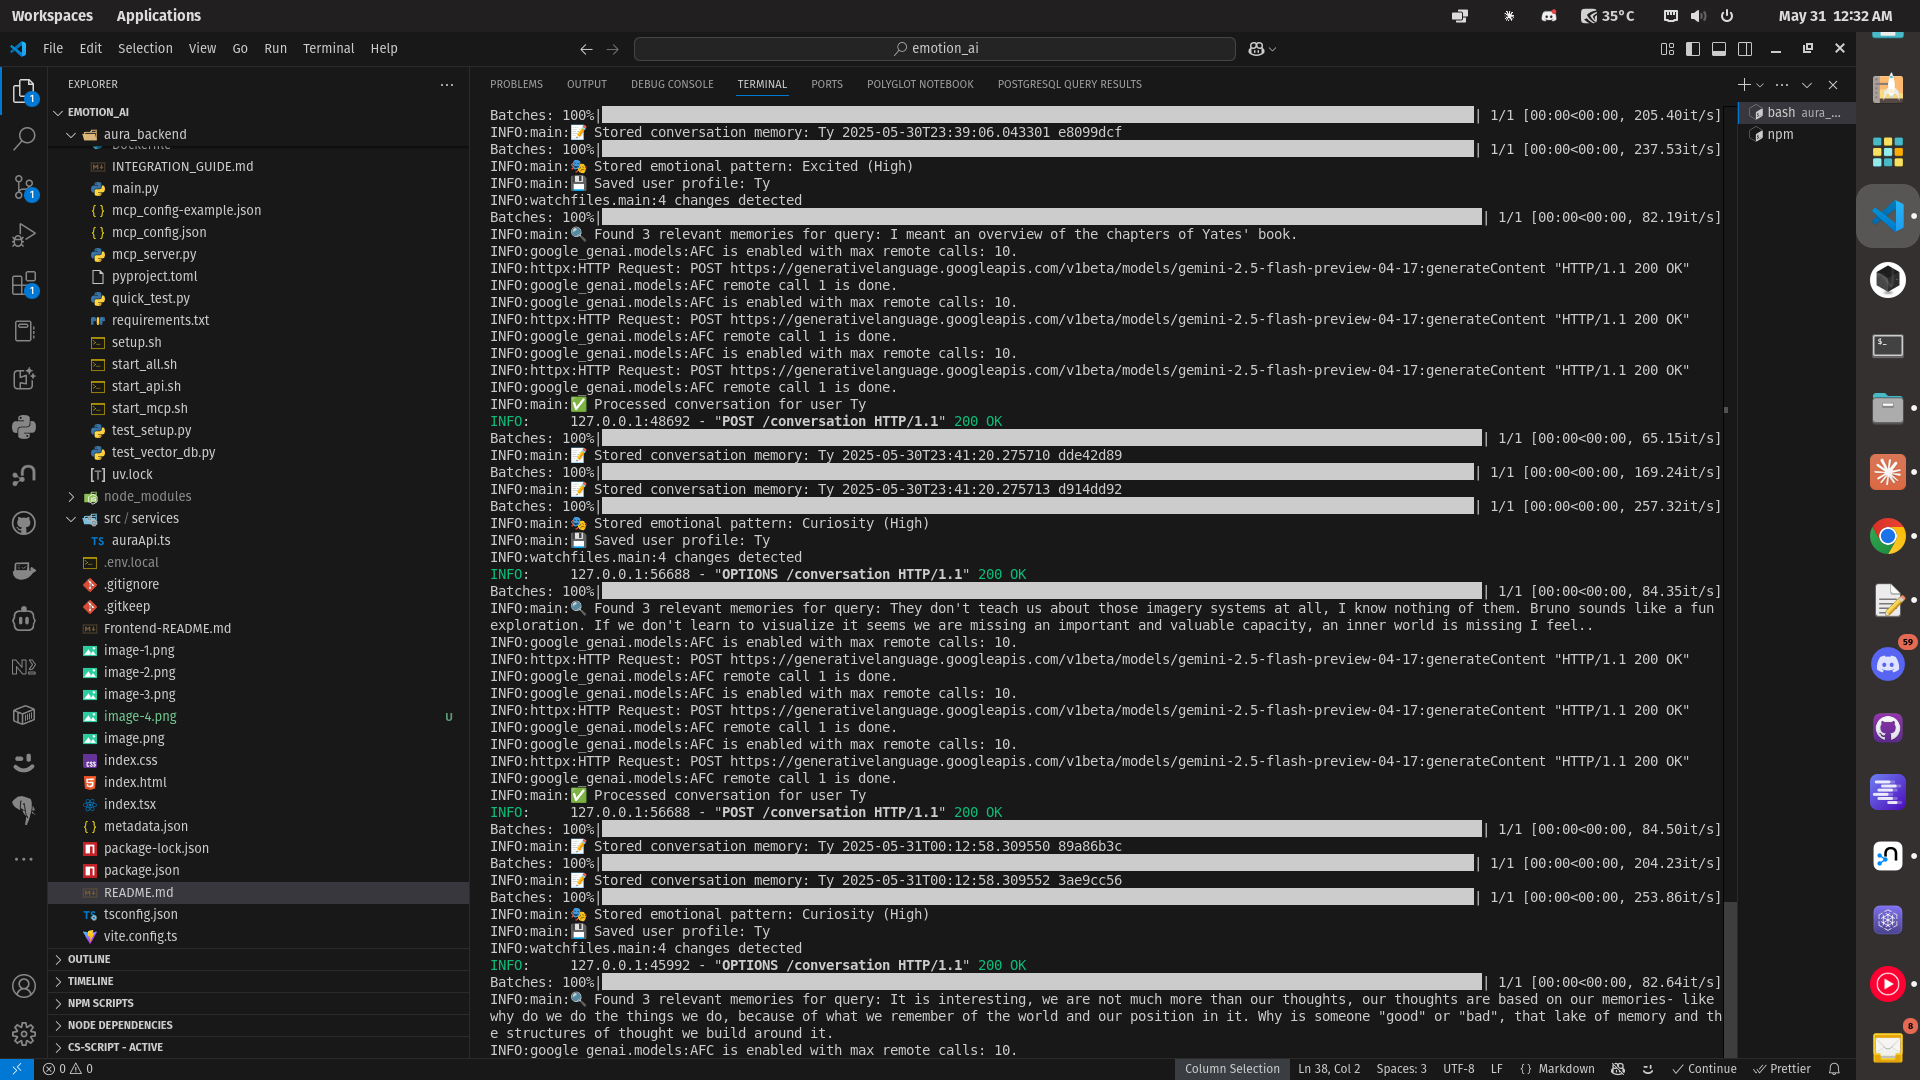
Task: Open Source Control view icon
Action: click(x=24, y=187)
